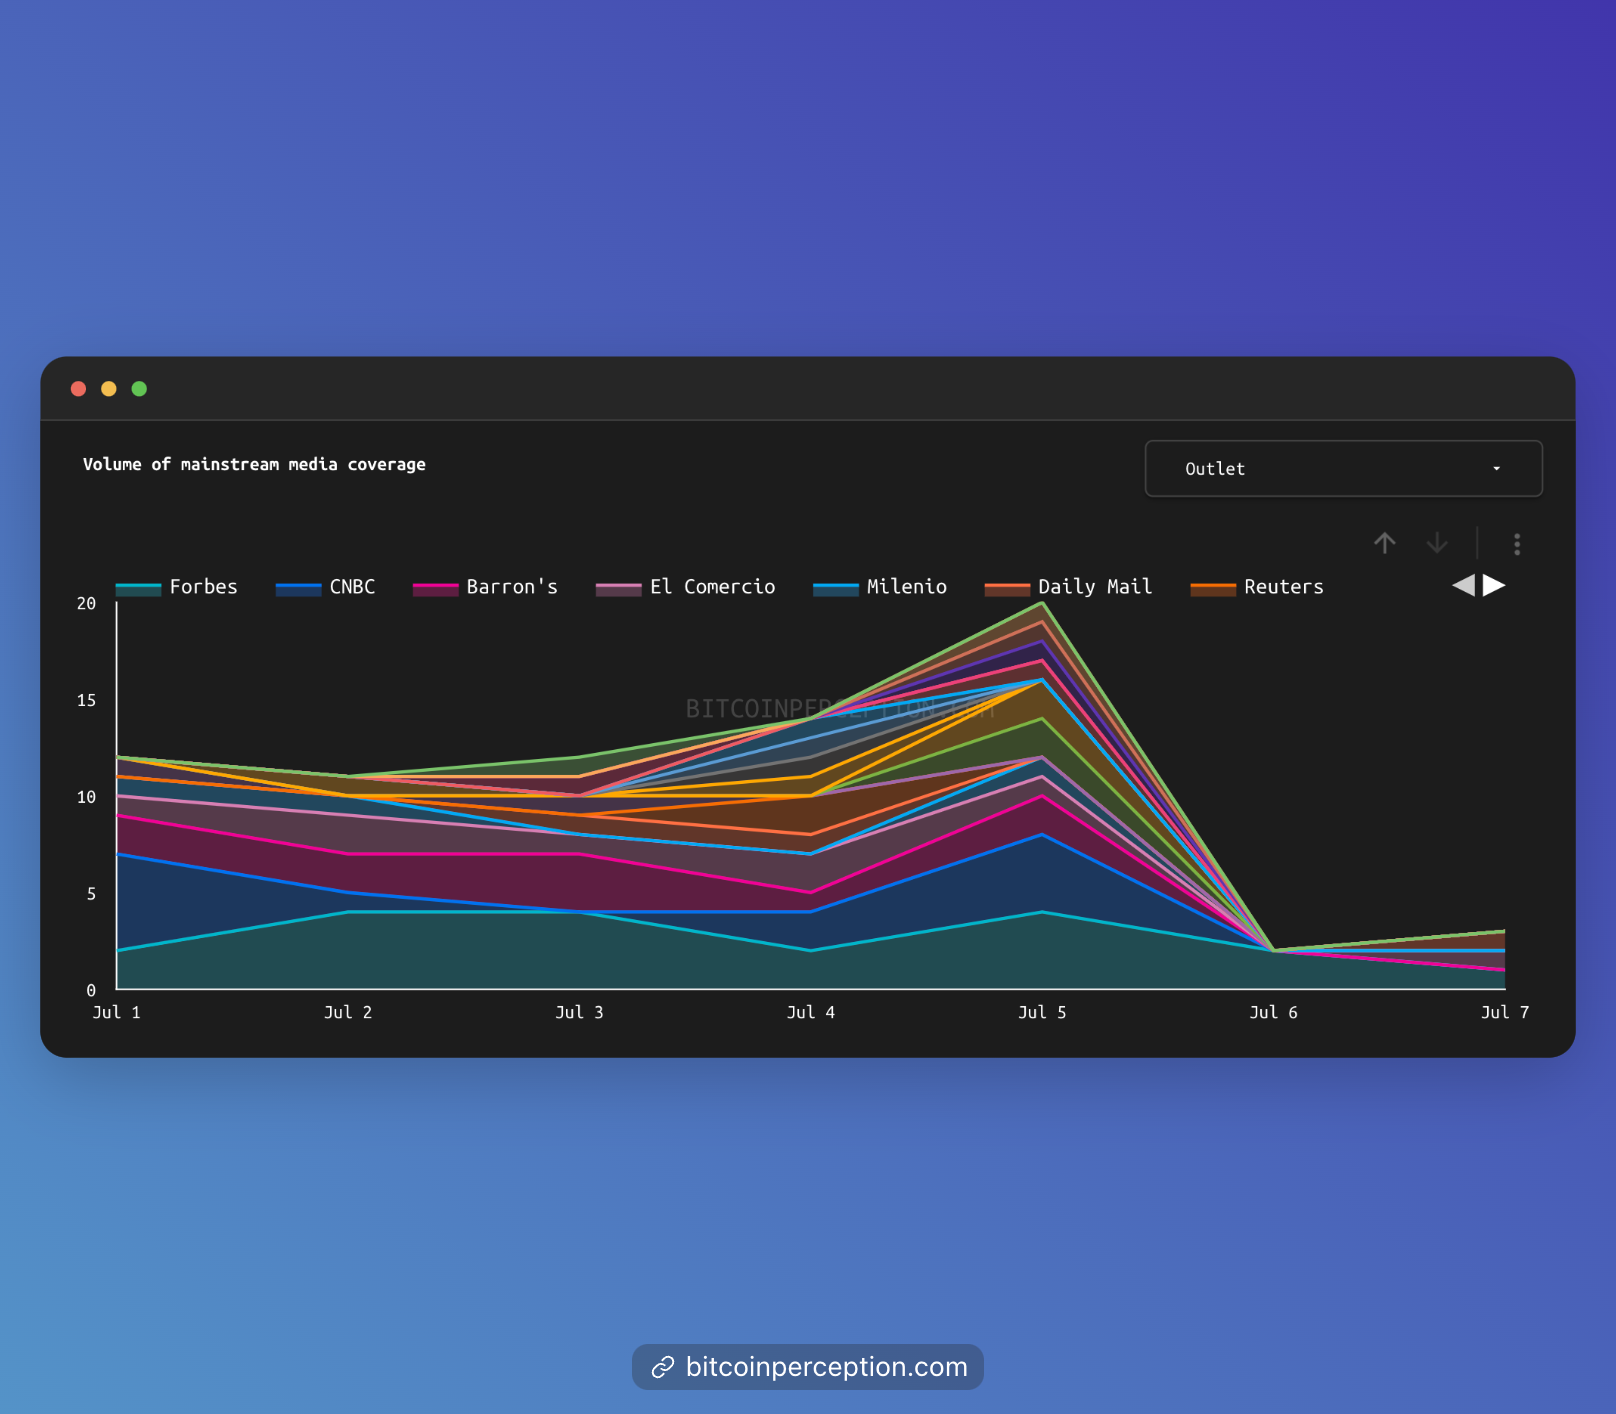Go to previous legend page with left triangle
The height and width of the screenshot is (1414, 1616).
point(1463,585)
